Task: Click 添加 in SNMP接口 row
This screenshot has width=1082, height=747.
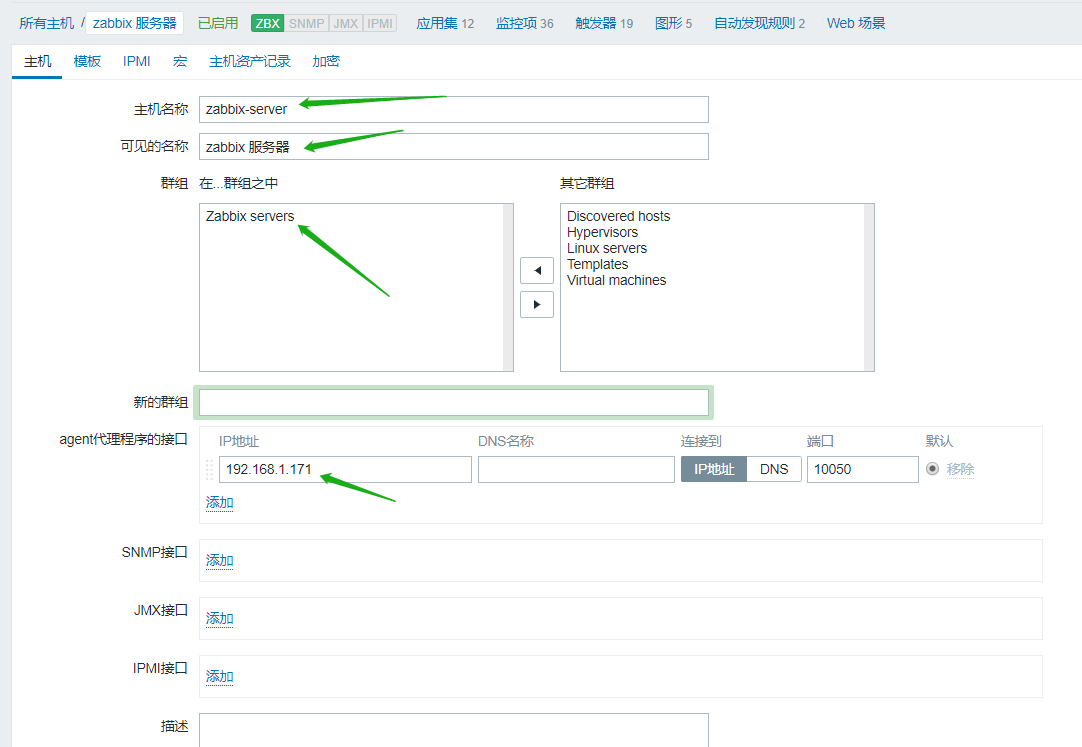Action: [219, 560]
